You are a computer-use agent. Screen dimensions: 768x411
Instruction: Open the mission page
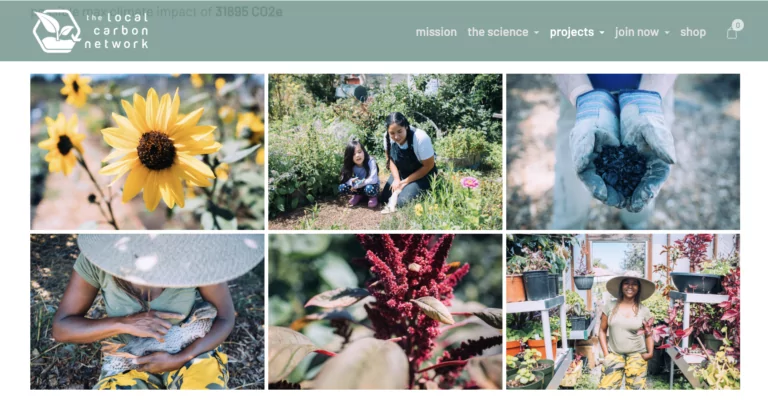click(x=436, y=32)
